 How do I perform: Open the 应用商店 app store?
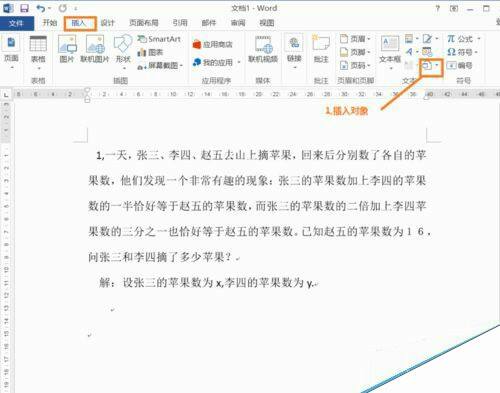[213, 44]
